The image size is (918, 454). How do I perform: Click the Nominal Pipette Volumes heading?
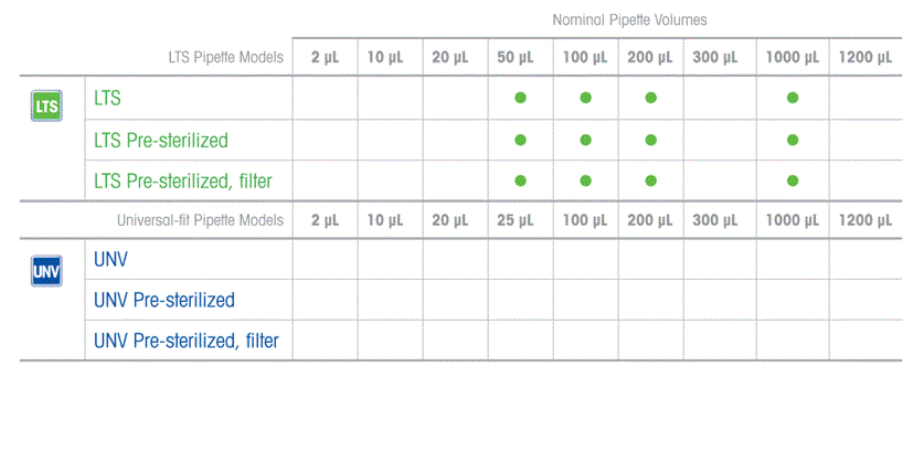point(630,21)
